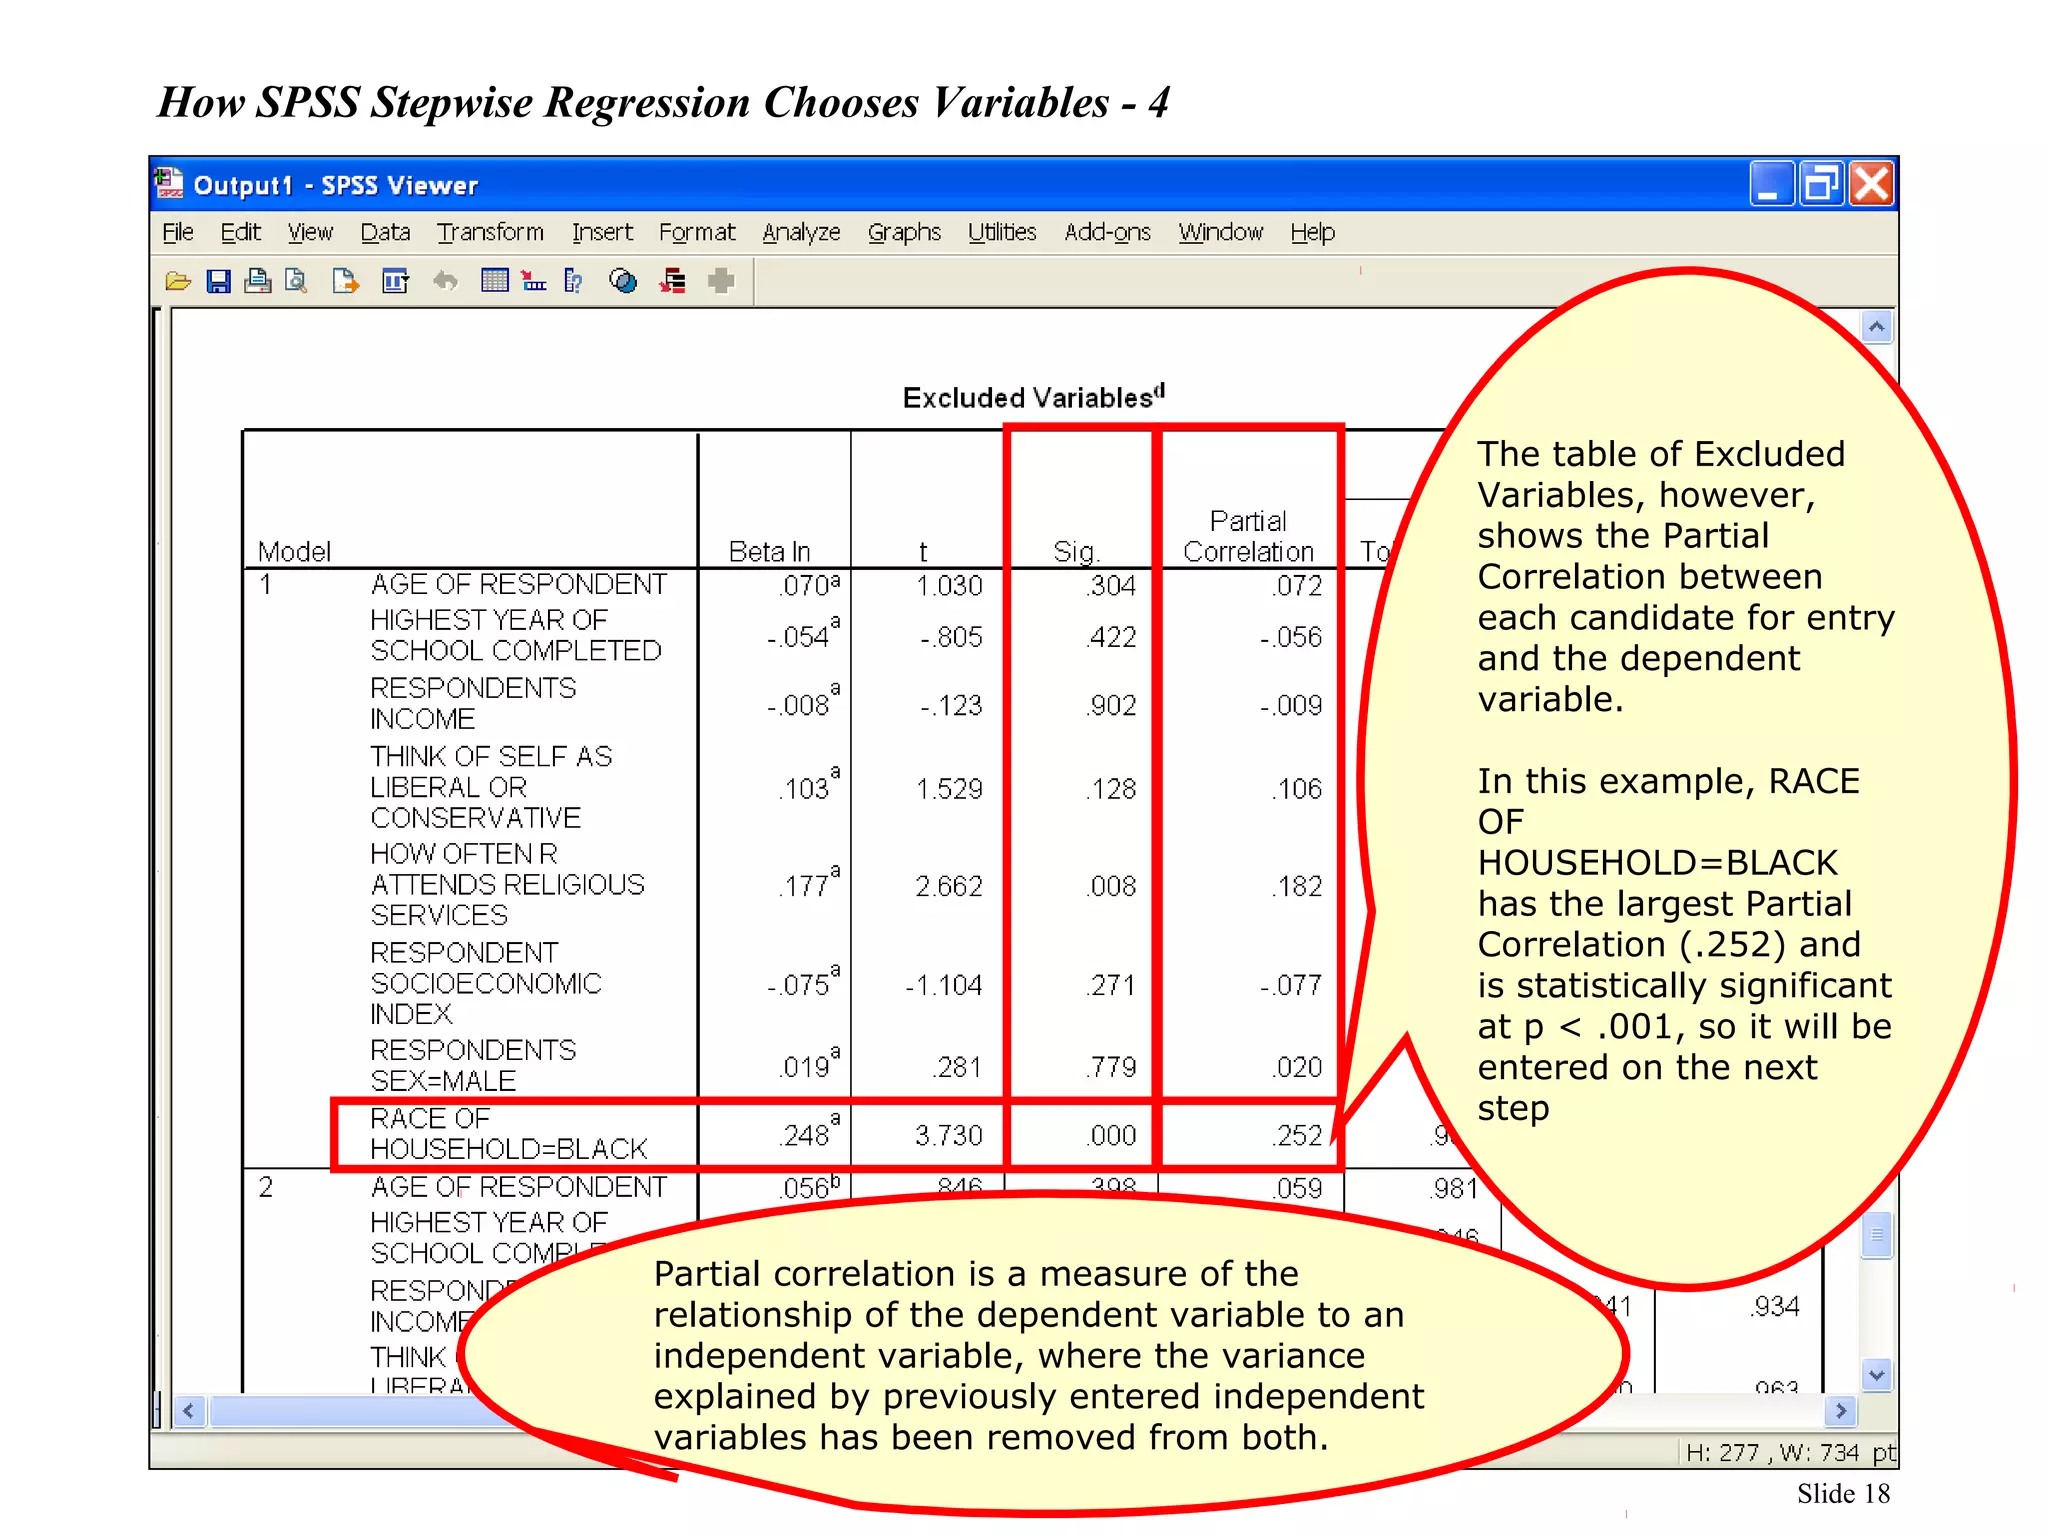Click the Save floppy disk icon
2048x1536 pixels.
218,281
